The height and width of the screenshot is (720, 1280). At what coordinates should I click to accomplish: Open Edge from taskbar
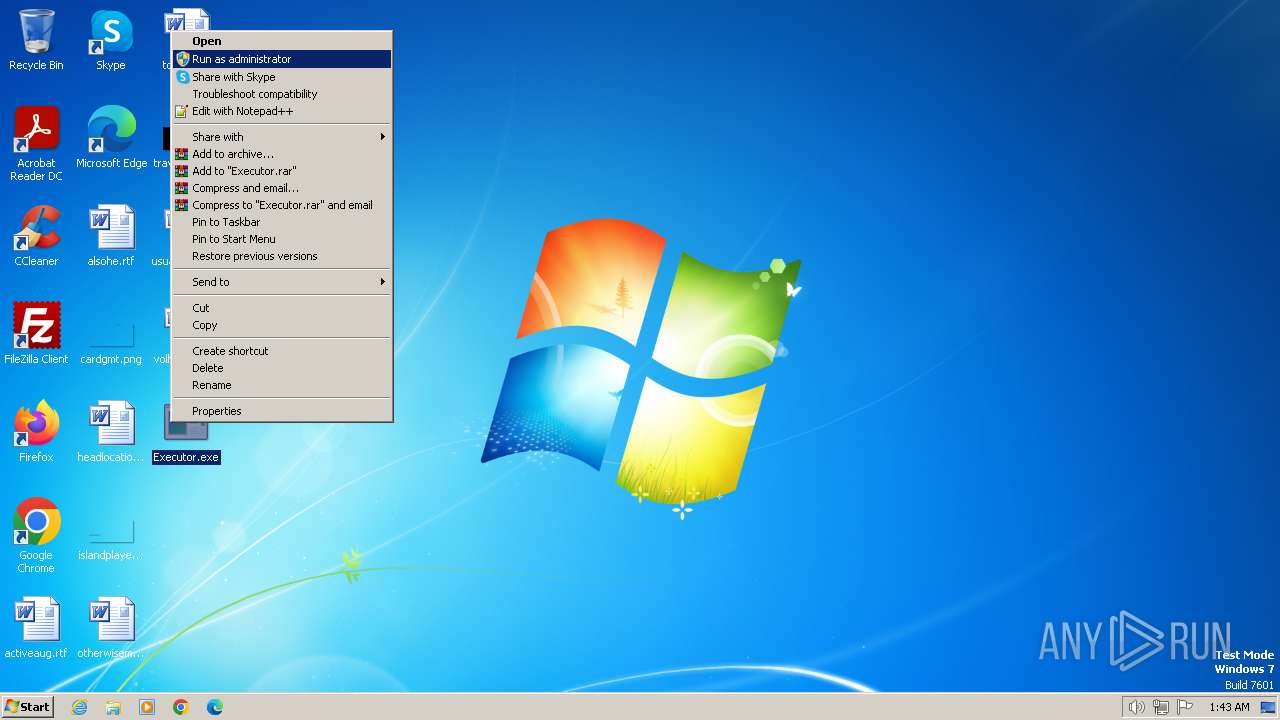215,707
